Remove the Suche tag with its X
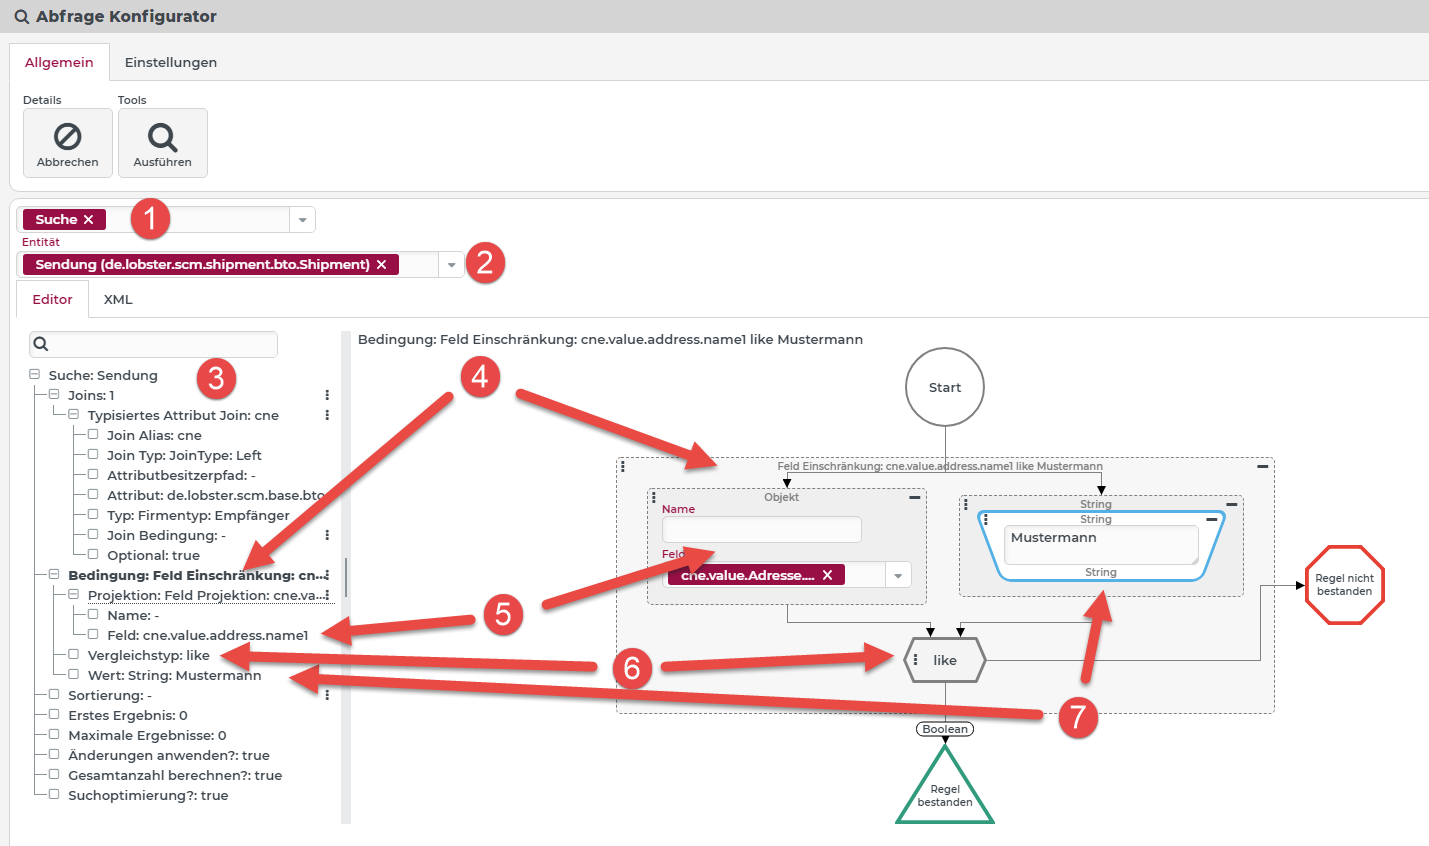This screenshot has height=846, width=1429. [89, 220]
